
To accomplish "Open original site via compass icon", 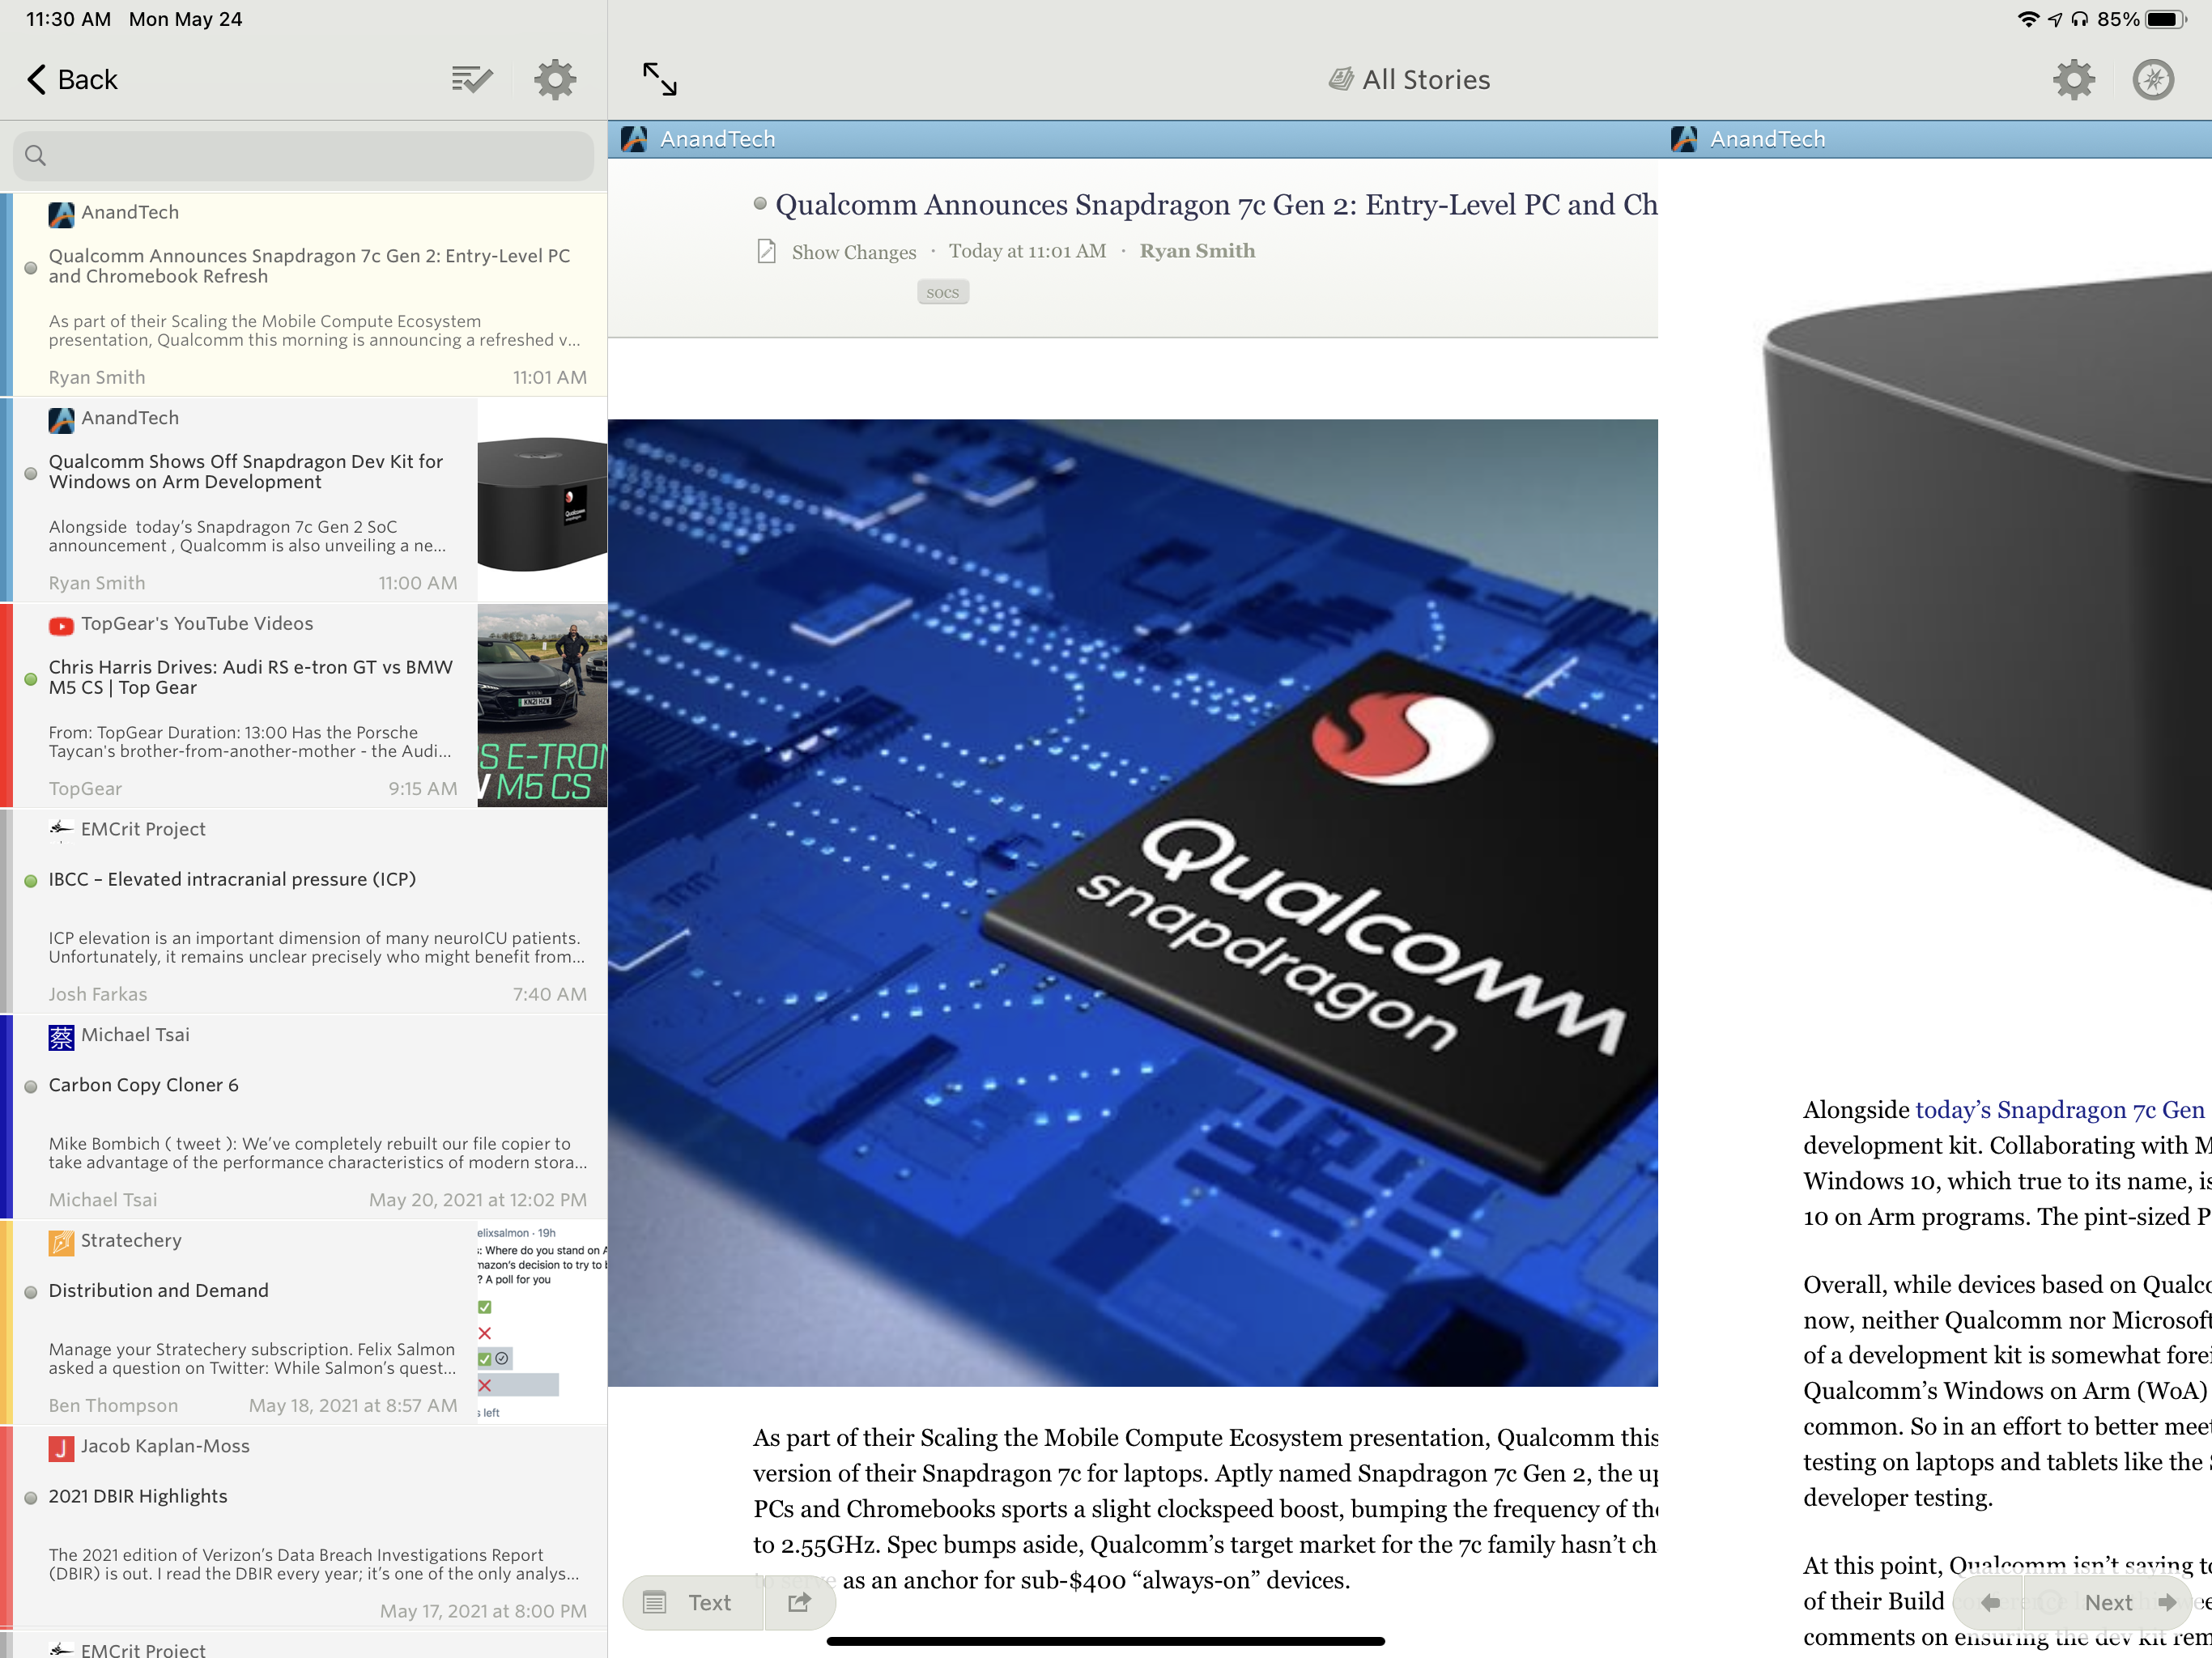I will pyautogui.click(x=2152, y=79).
